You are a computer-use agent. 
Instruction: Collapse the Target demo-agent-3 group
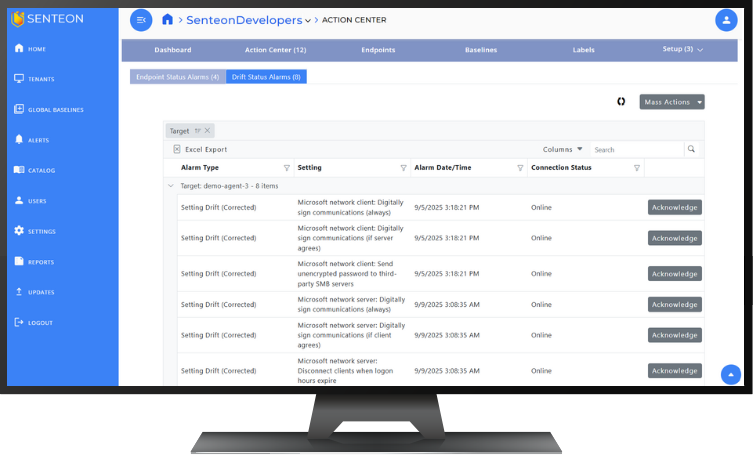[x=170, y=186]
